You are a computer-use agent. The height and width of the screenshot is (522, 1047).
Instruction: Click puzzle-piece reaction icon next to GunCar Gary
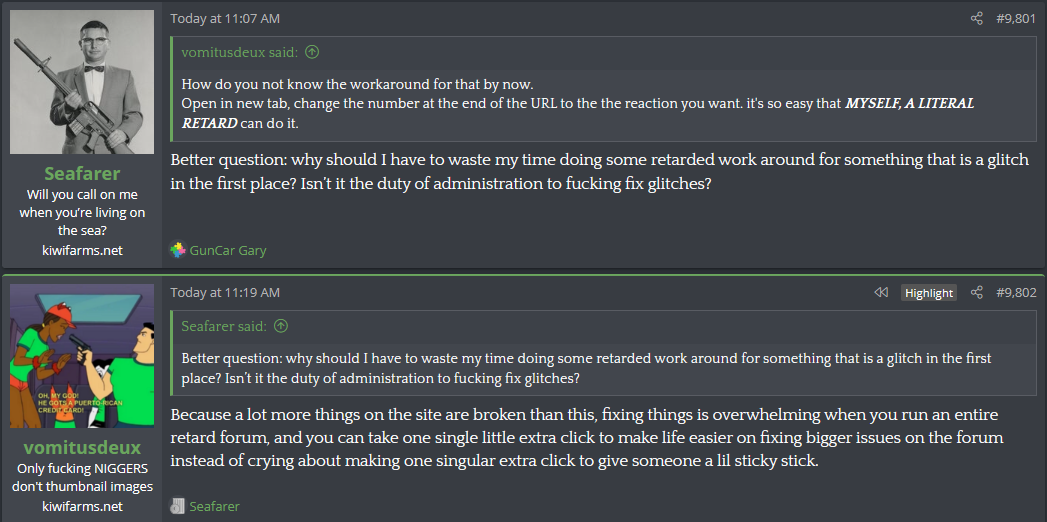pos(177,250)
